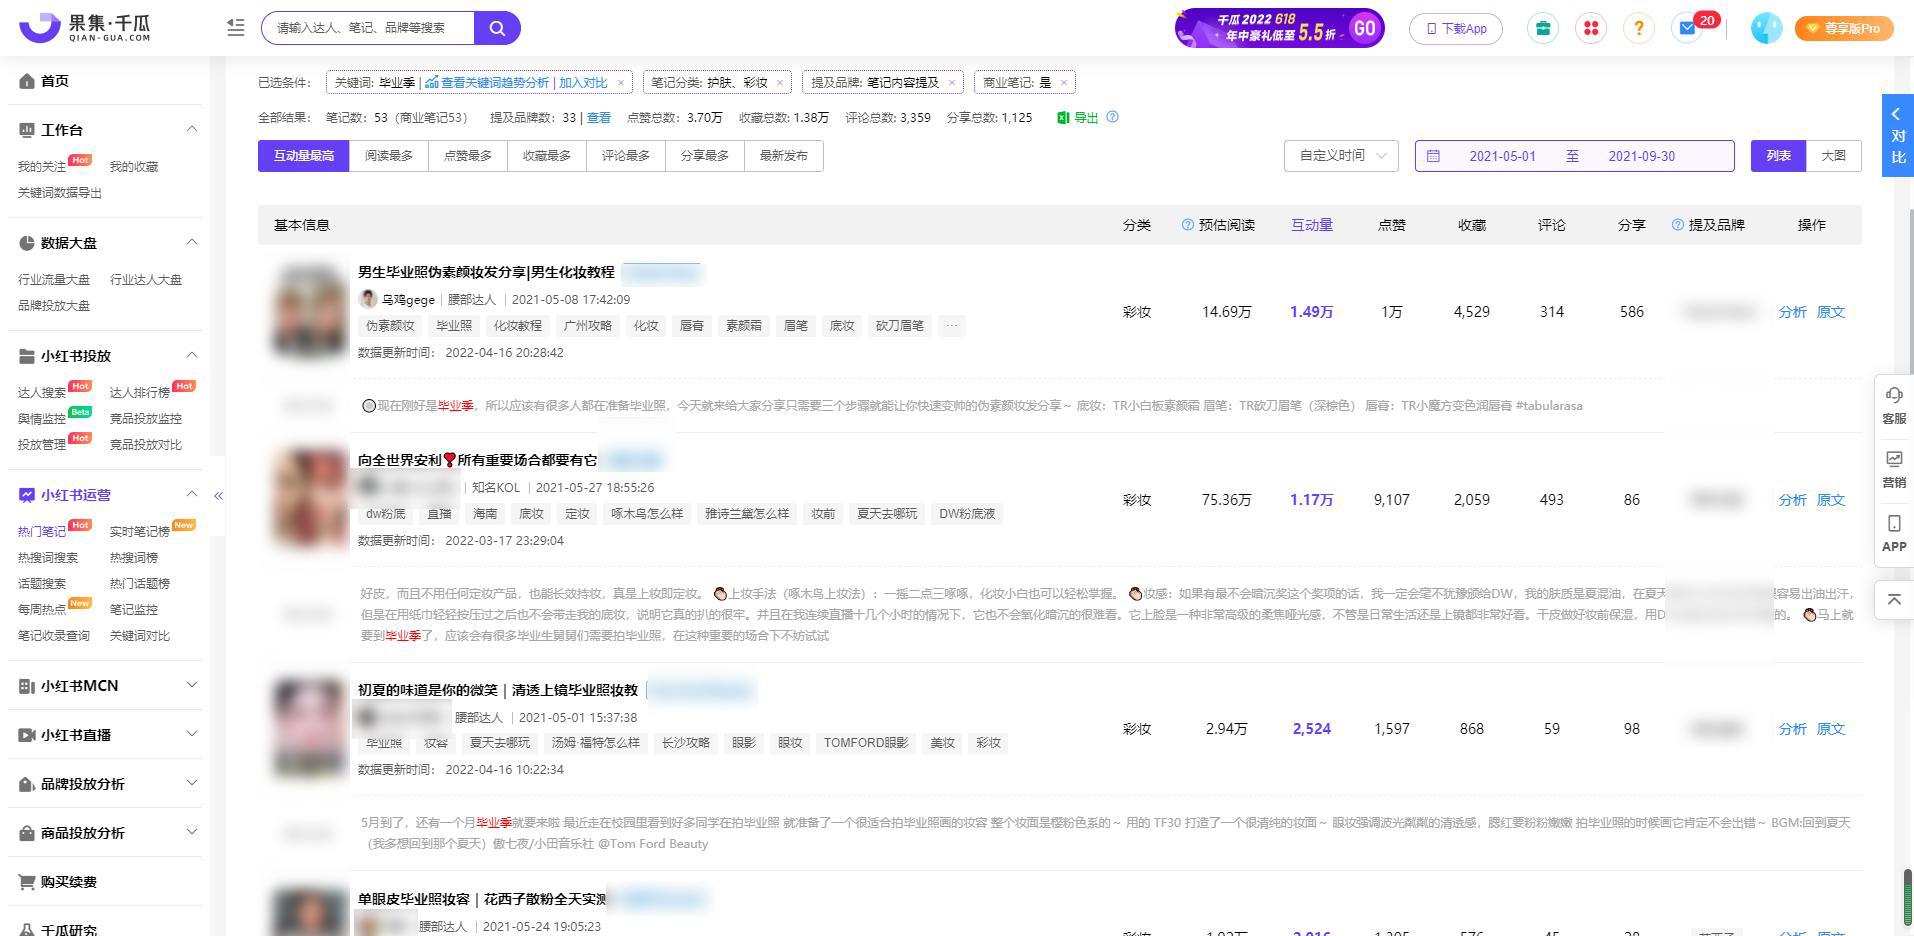Click the info icon beside 提及品牌 column
This screenshot has width=1914, height=936.
point(1678,225)
